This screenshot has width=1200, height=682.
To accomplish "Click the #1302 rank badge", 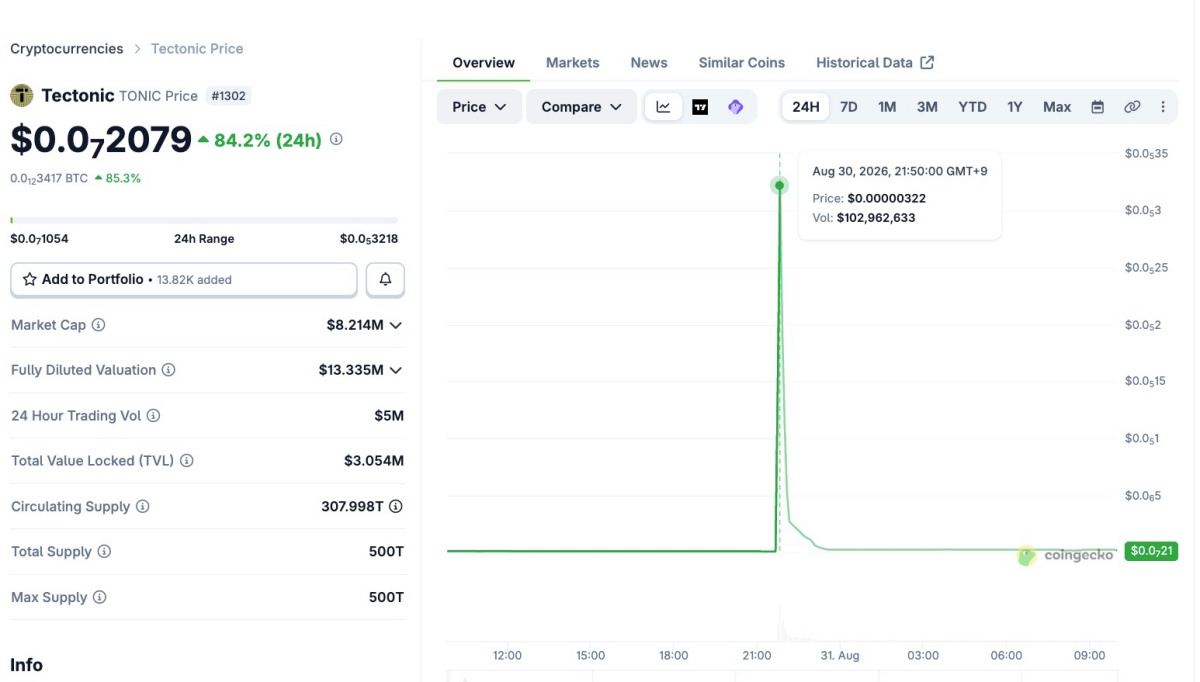I will tap(228, 96).
